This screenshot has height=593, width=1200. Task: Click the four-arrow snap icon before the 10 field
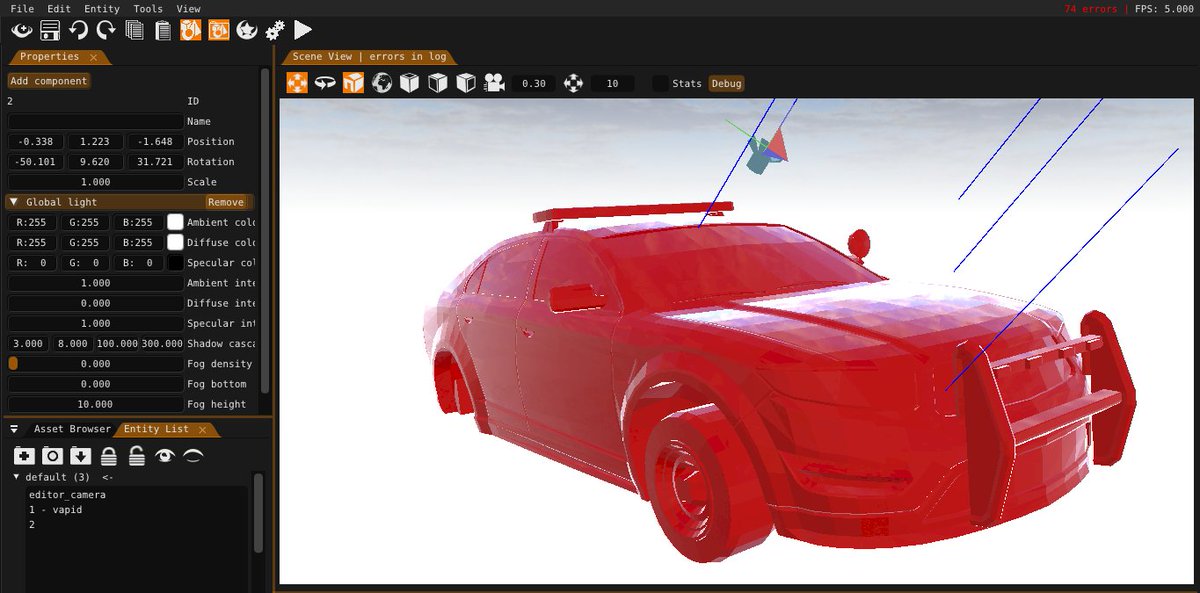tap(573, 83)
